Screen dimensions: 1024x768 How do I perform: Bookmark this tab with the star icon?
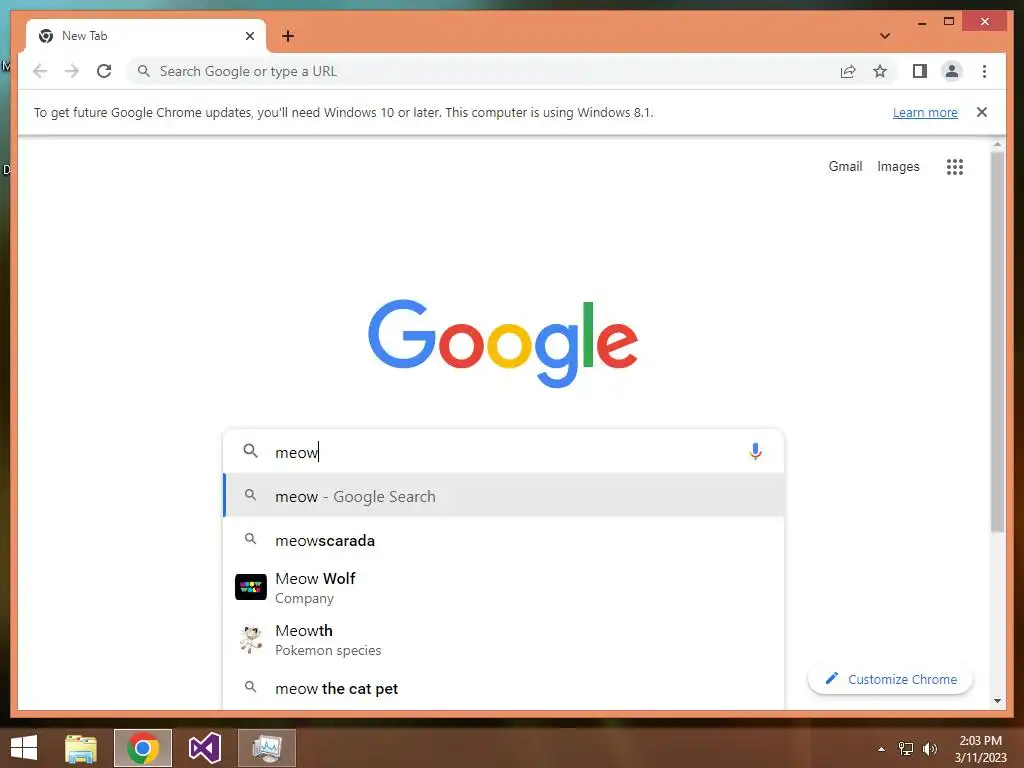point(880,71)
